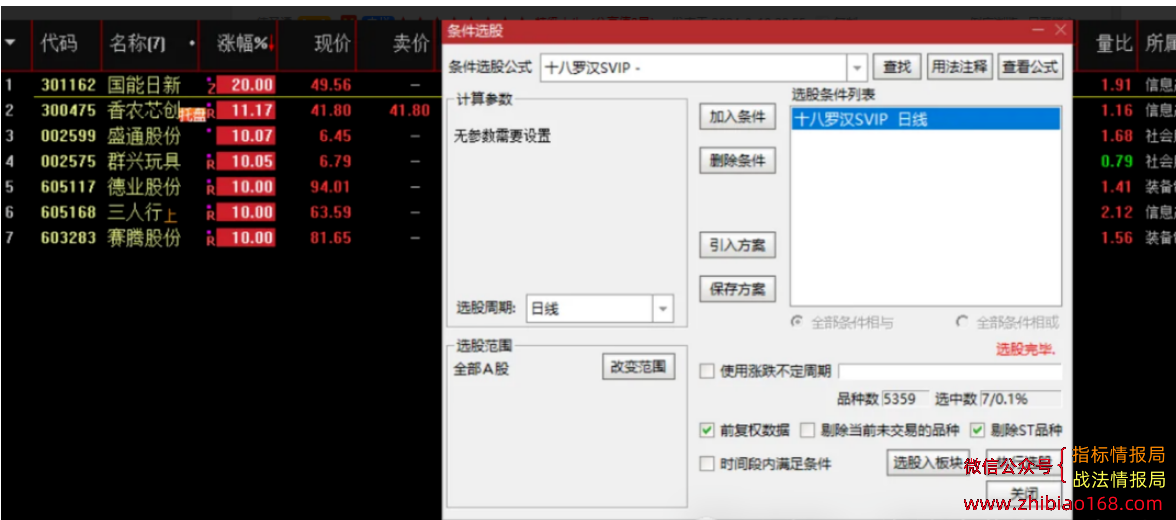Minimize the 条件选股 dialog

tap(1038, 30)
